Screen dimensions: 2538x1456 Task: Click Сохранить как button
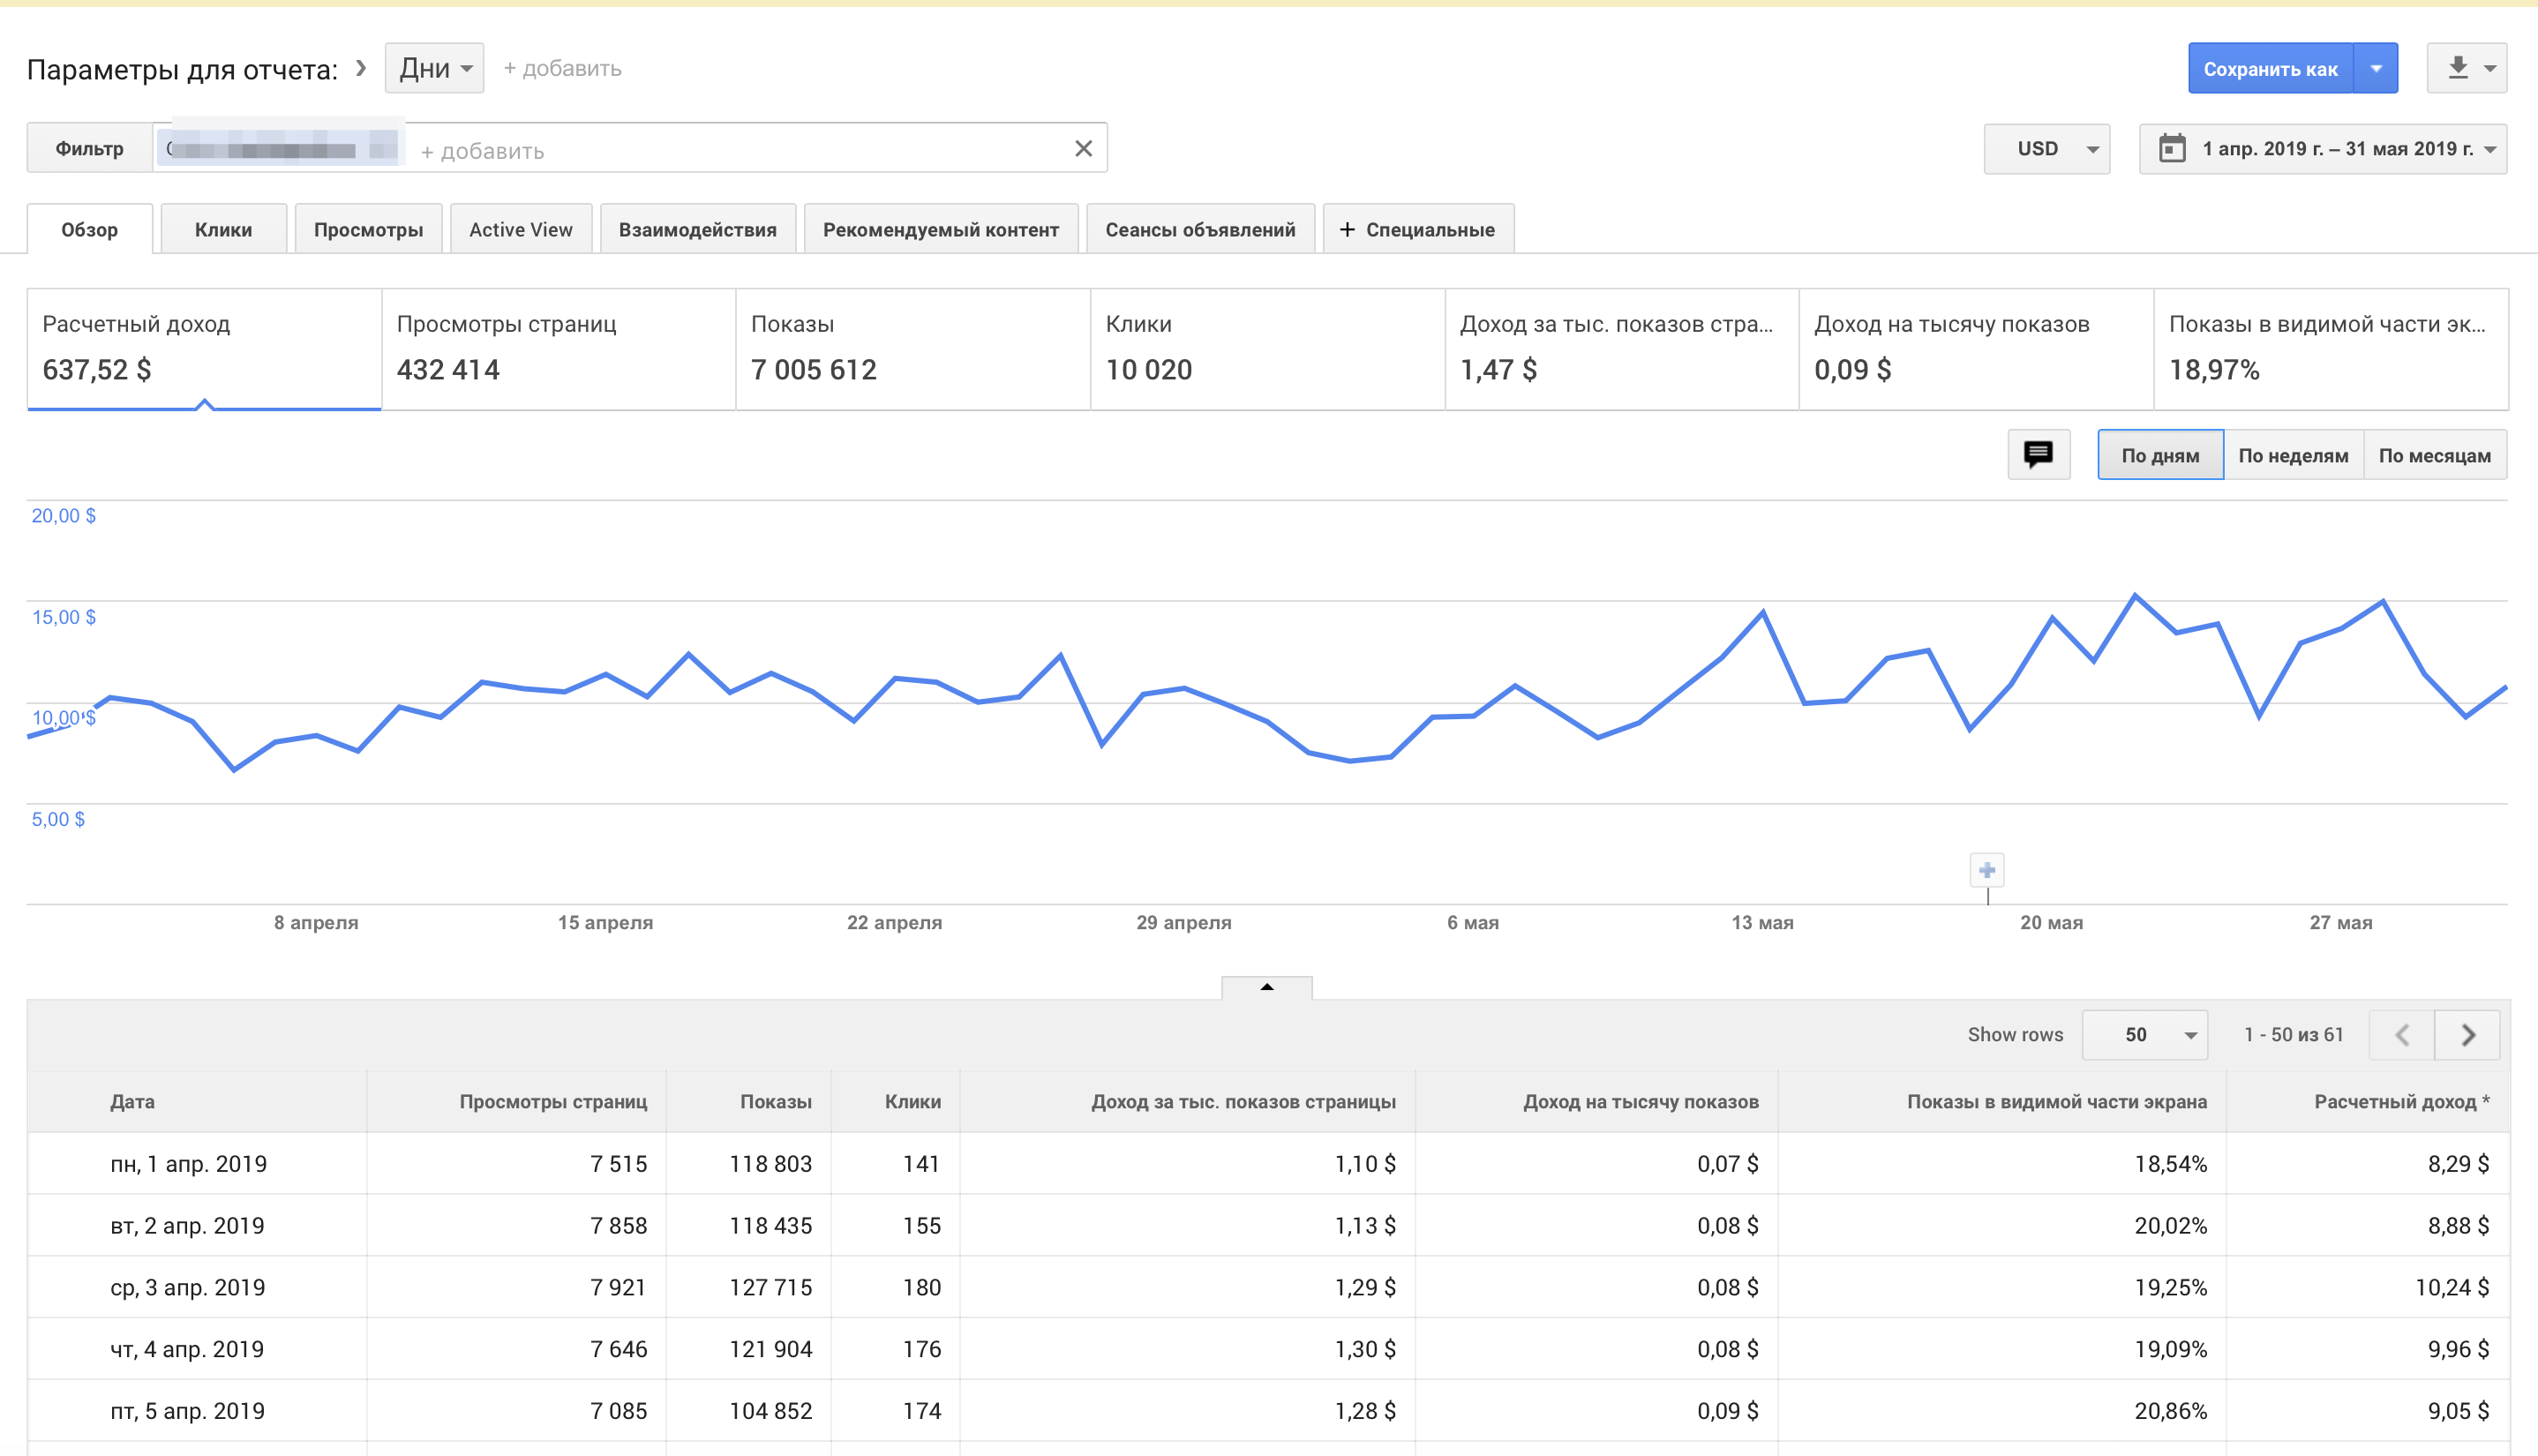2270,69
